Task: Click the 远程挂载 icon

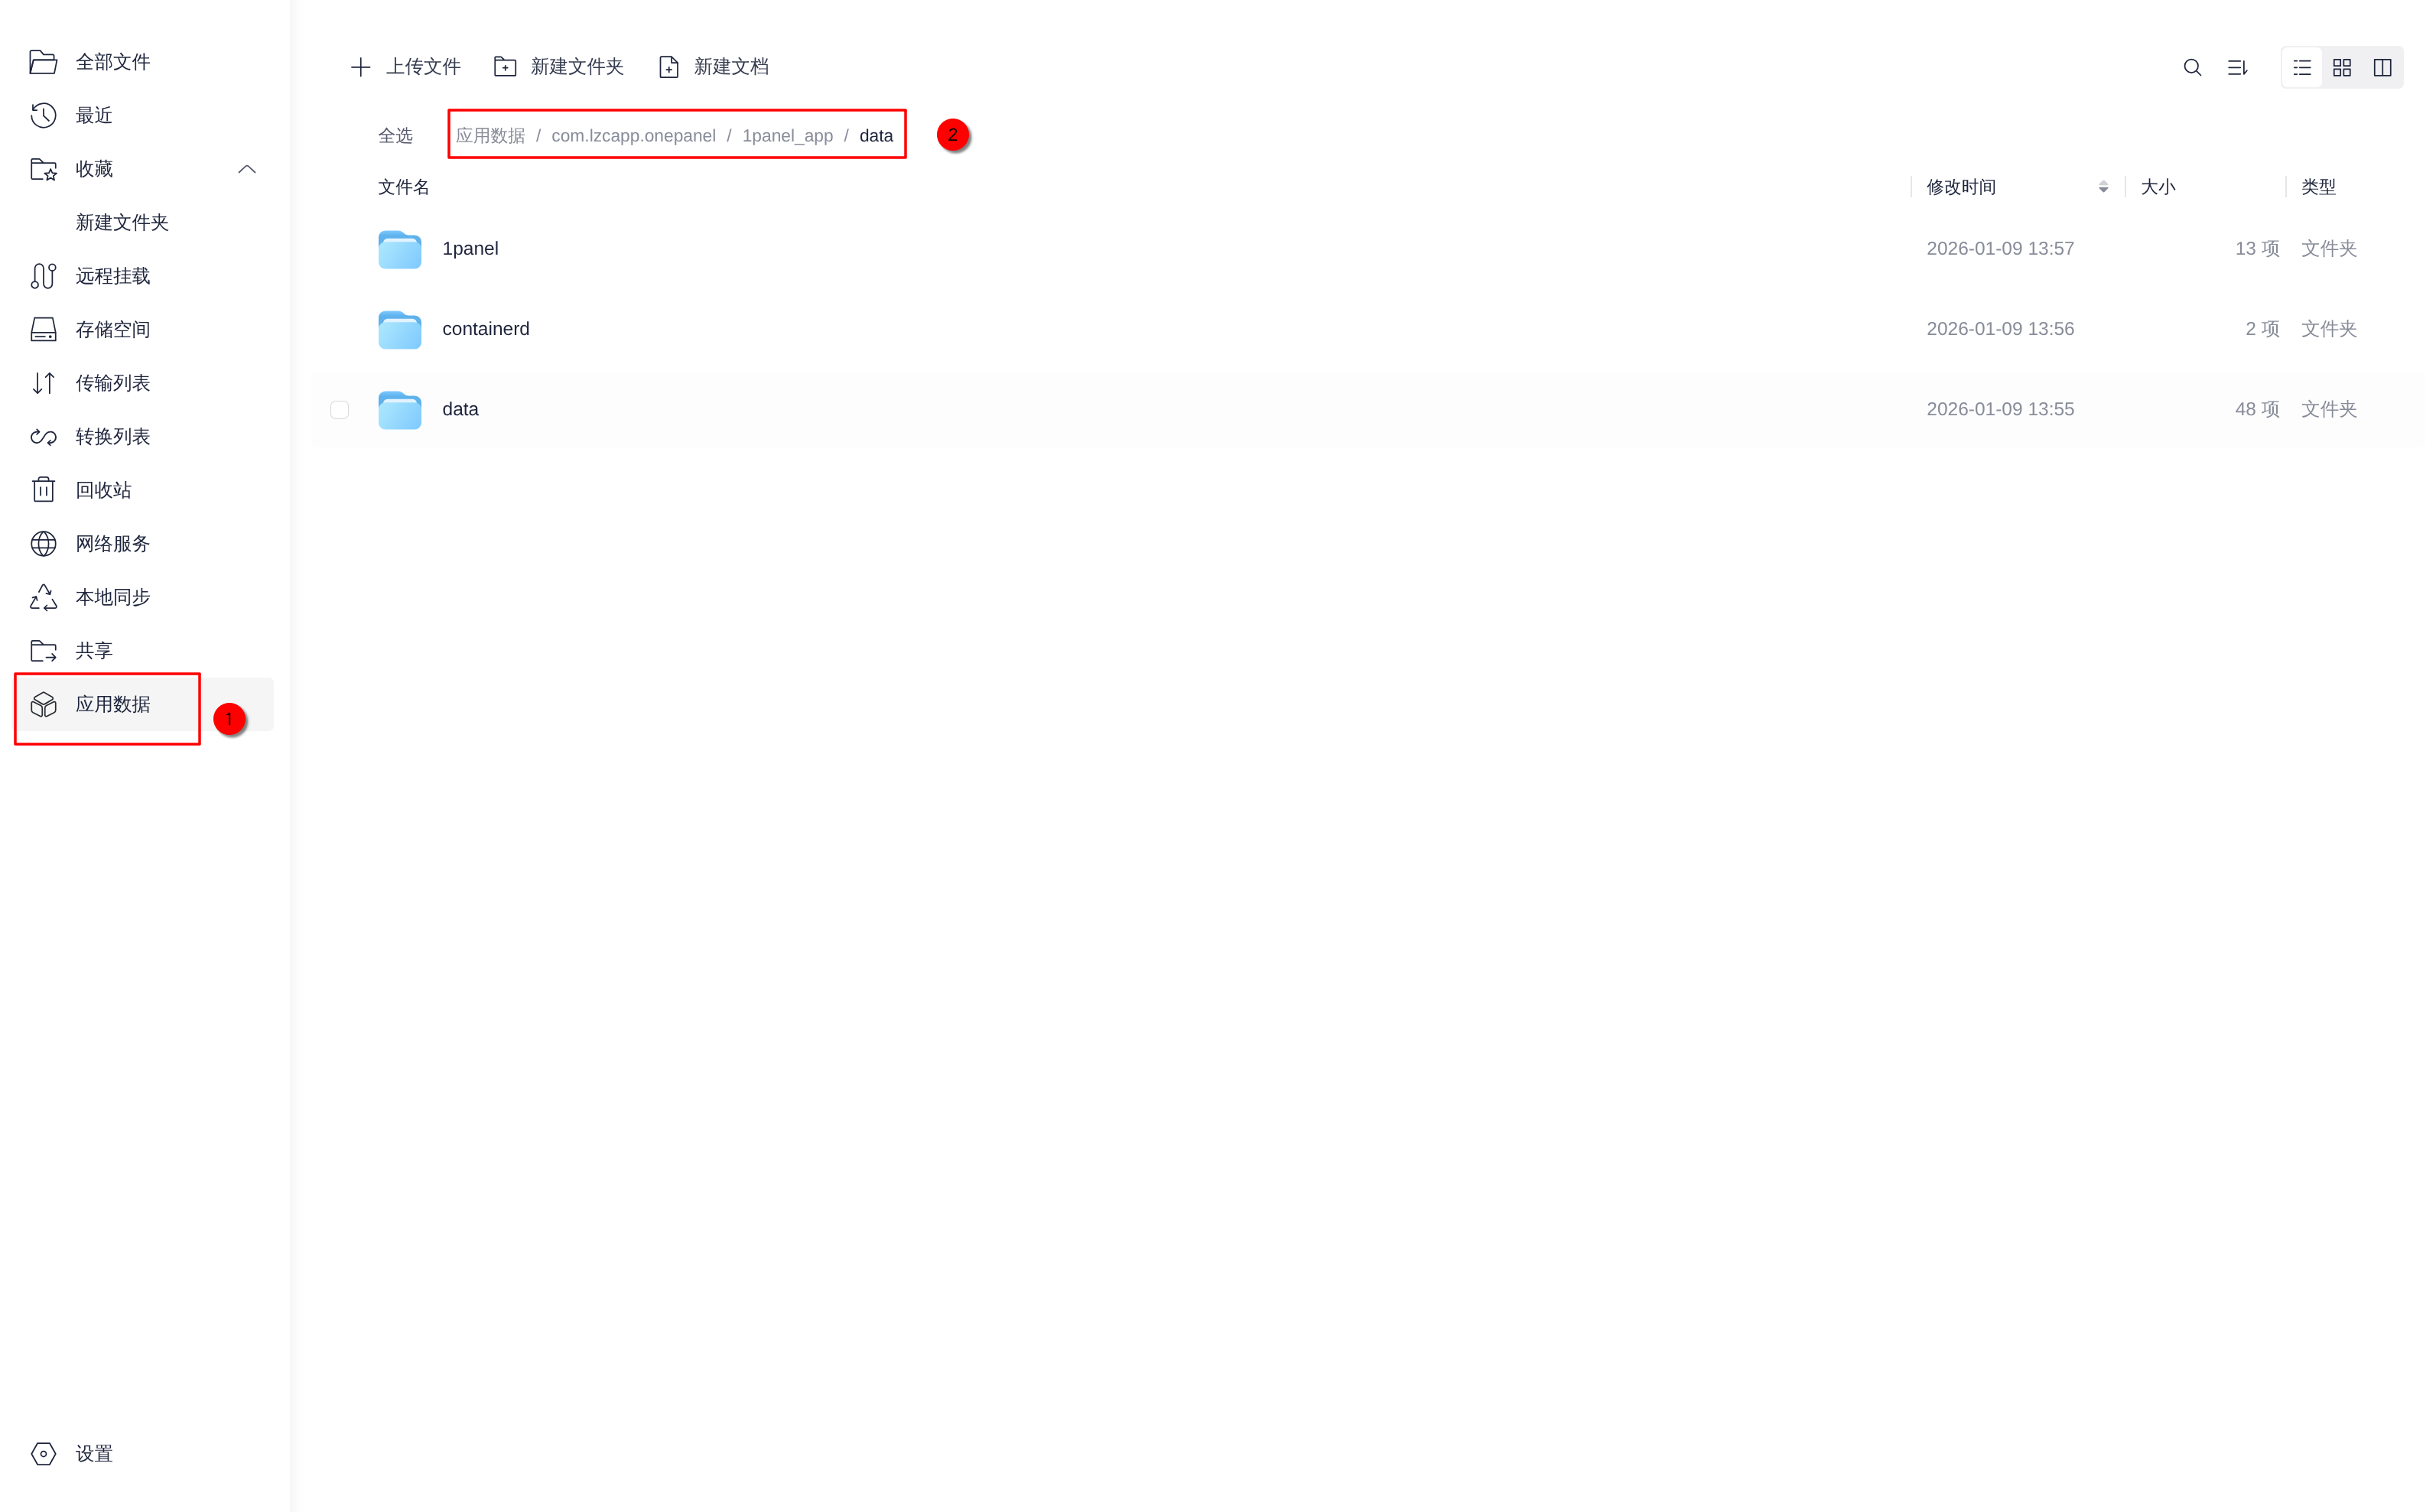Action: (43, 276)
